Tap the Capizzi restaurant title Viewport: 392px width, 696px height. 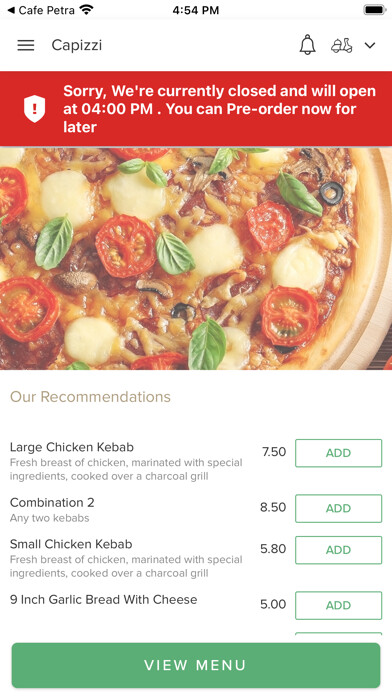[77, 45]
